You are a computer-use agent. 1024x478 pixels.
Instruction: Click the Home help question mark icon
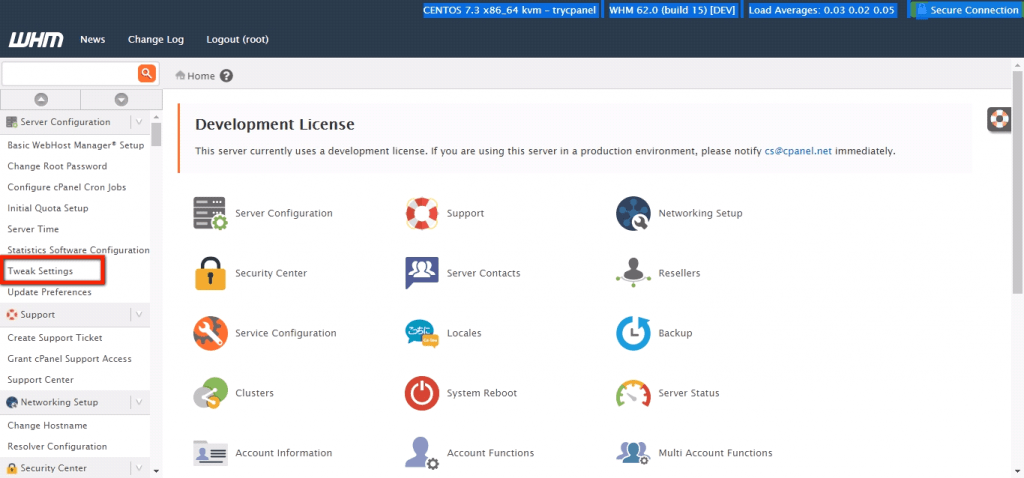[x=227, y=76]
